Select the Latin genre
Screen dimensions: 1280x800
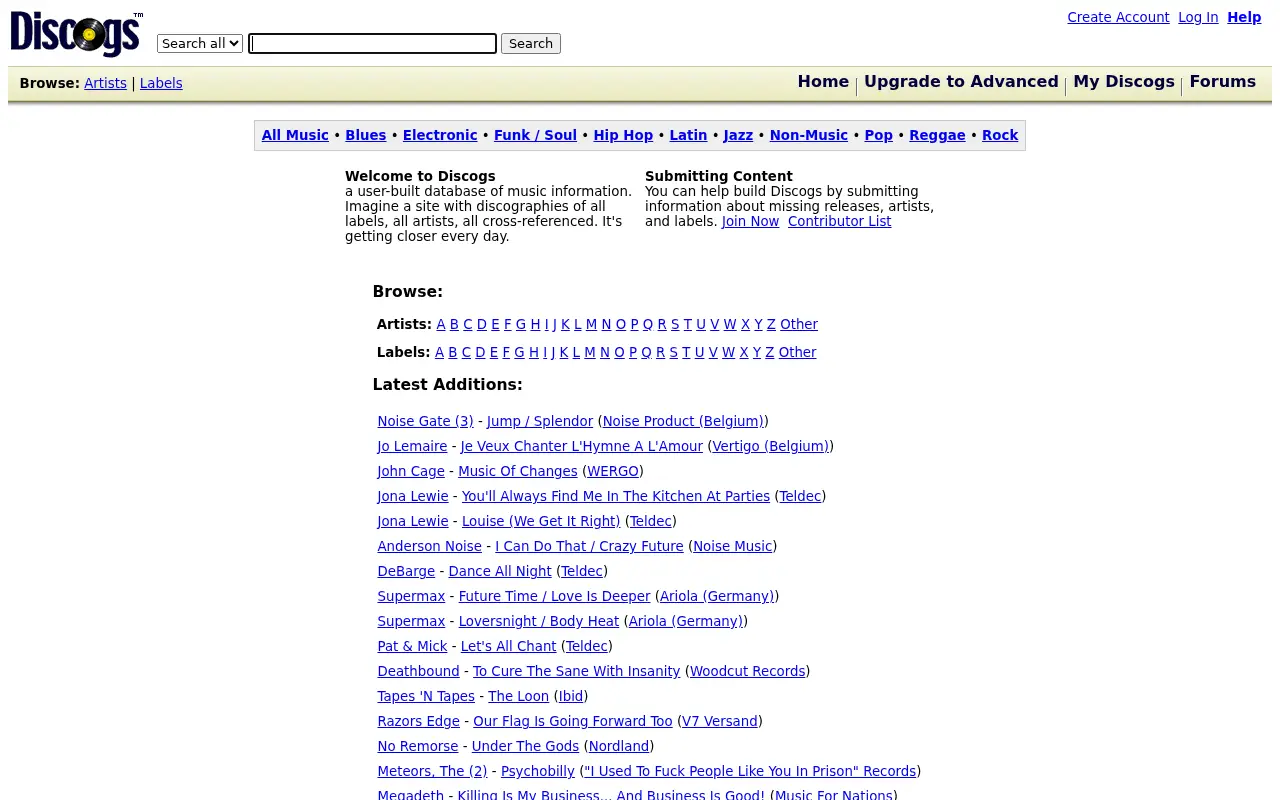688,135
